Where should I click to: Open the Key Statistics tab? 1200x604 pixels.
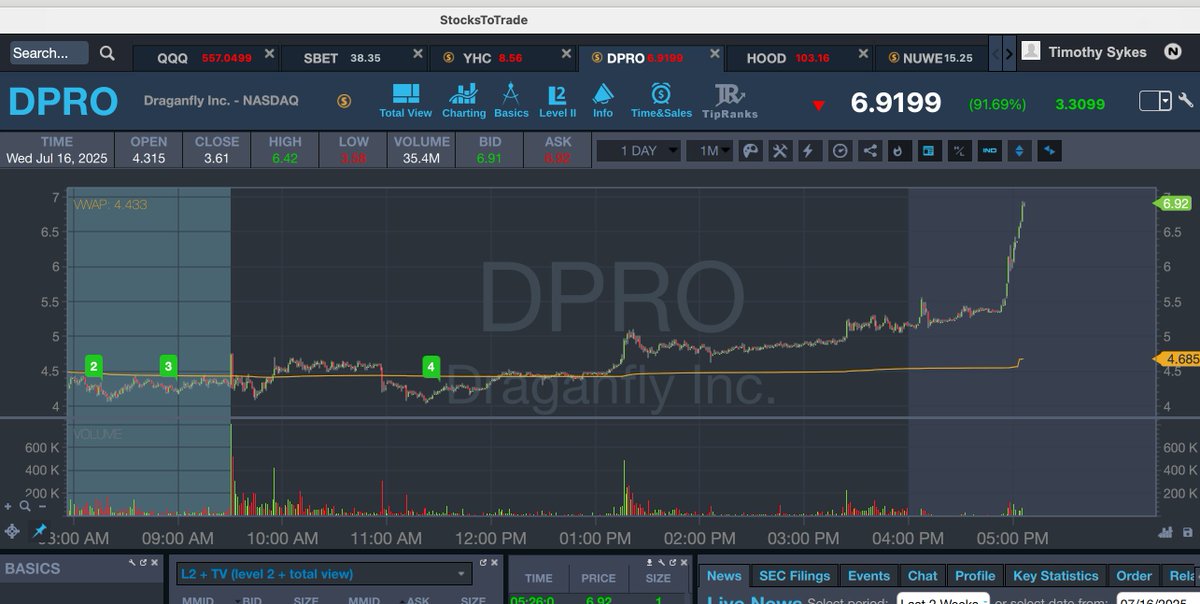(1055, 576)
